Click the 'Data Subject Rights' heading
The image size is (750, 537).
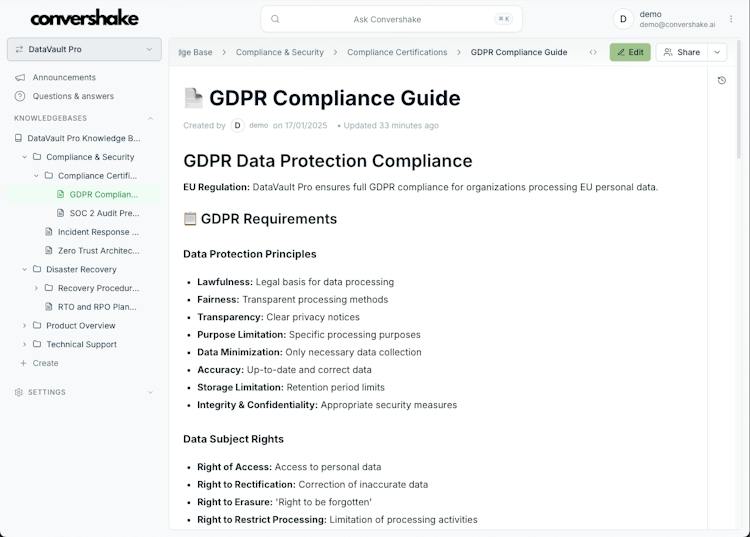coord(233,439)
